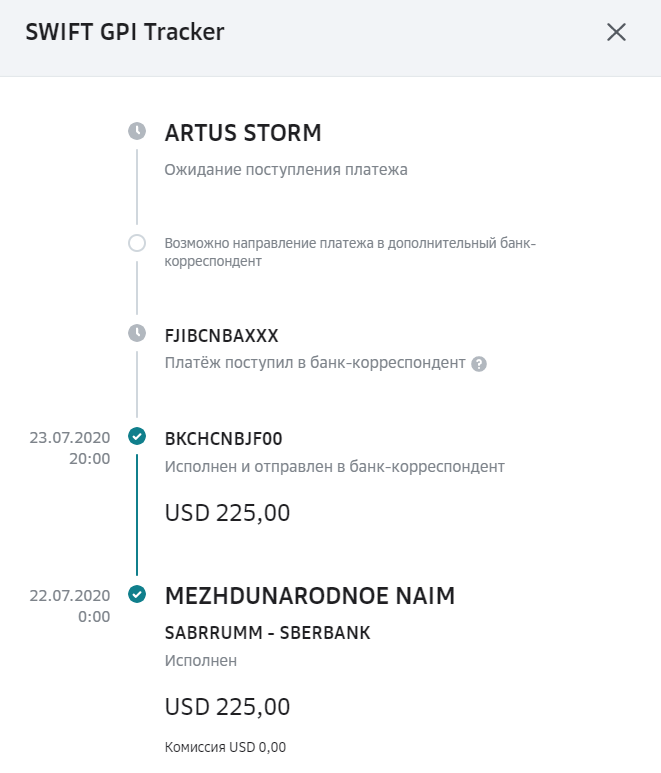Click the empty circle marker for additional correspondent bank
This screenshot has width=661, height=773.
[137, 243]
